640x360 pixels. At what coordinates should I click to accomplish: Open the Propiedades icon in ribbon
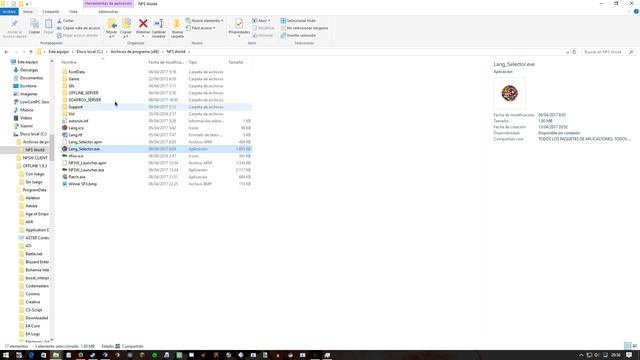(239, 24)
